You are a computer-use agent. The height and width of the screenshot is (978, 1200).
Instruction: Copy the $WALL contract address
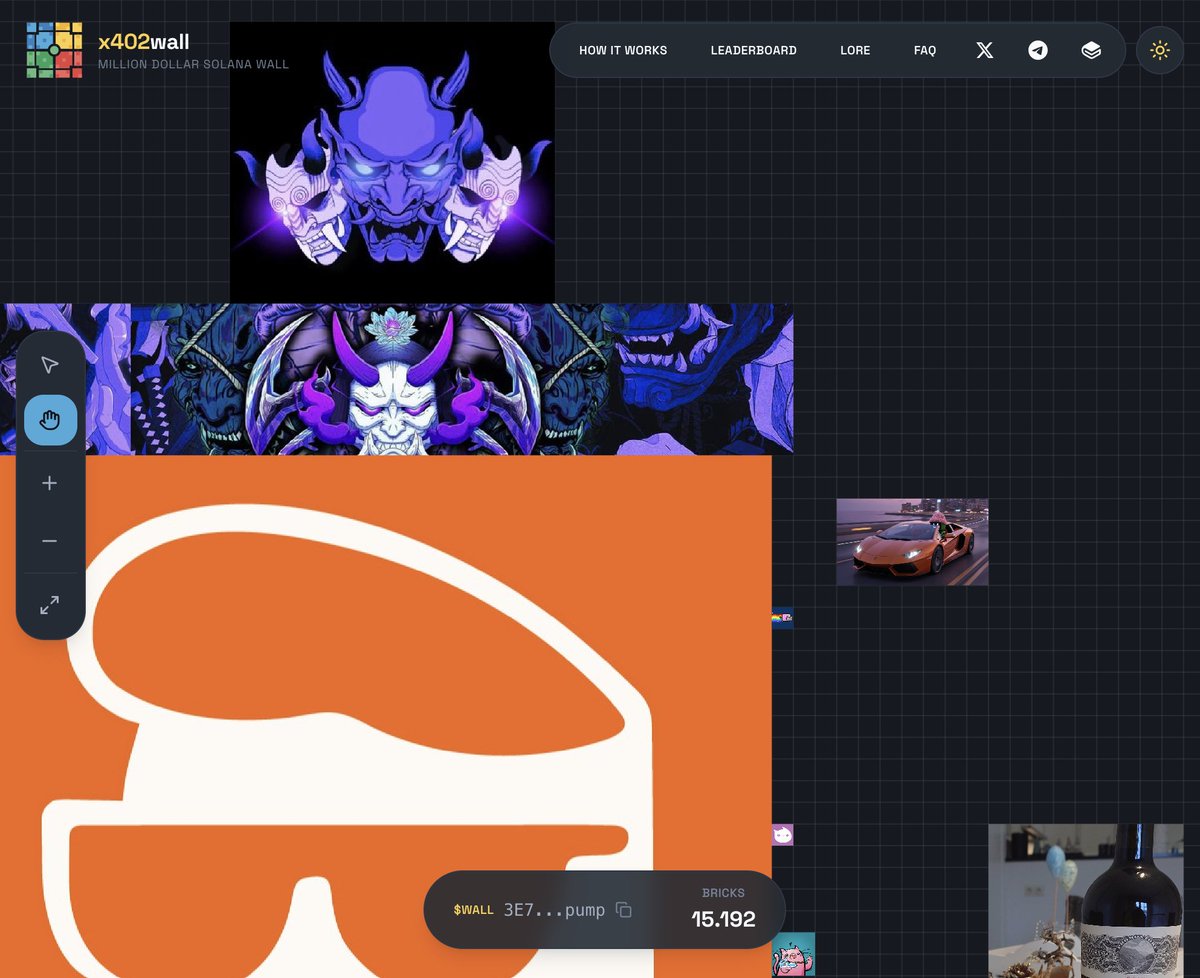pos(624,910)
